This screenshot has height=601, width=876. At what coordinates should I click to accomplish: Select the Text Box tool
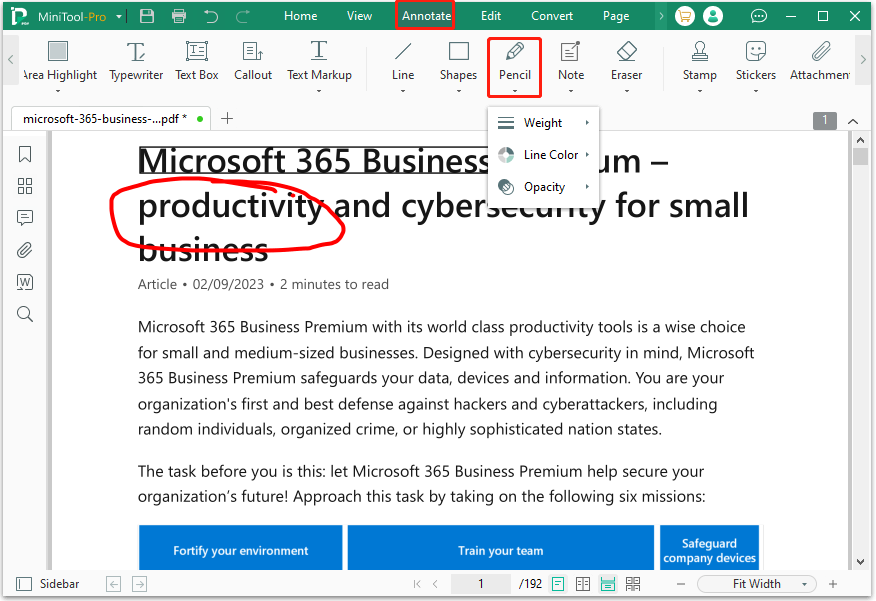tap(197, 61)
